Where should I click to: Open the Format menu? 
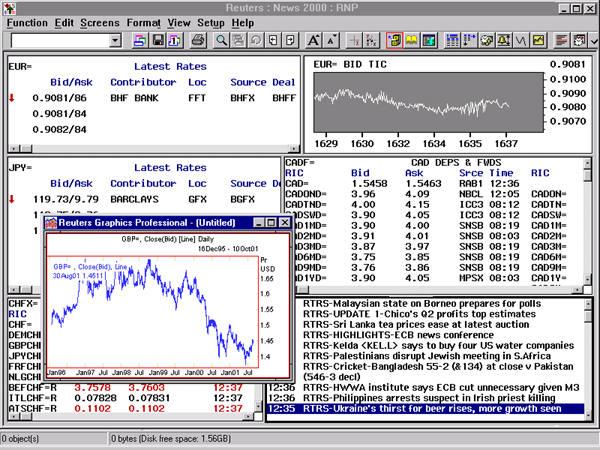[x=143, y=23]
